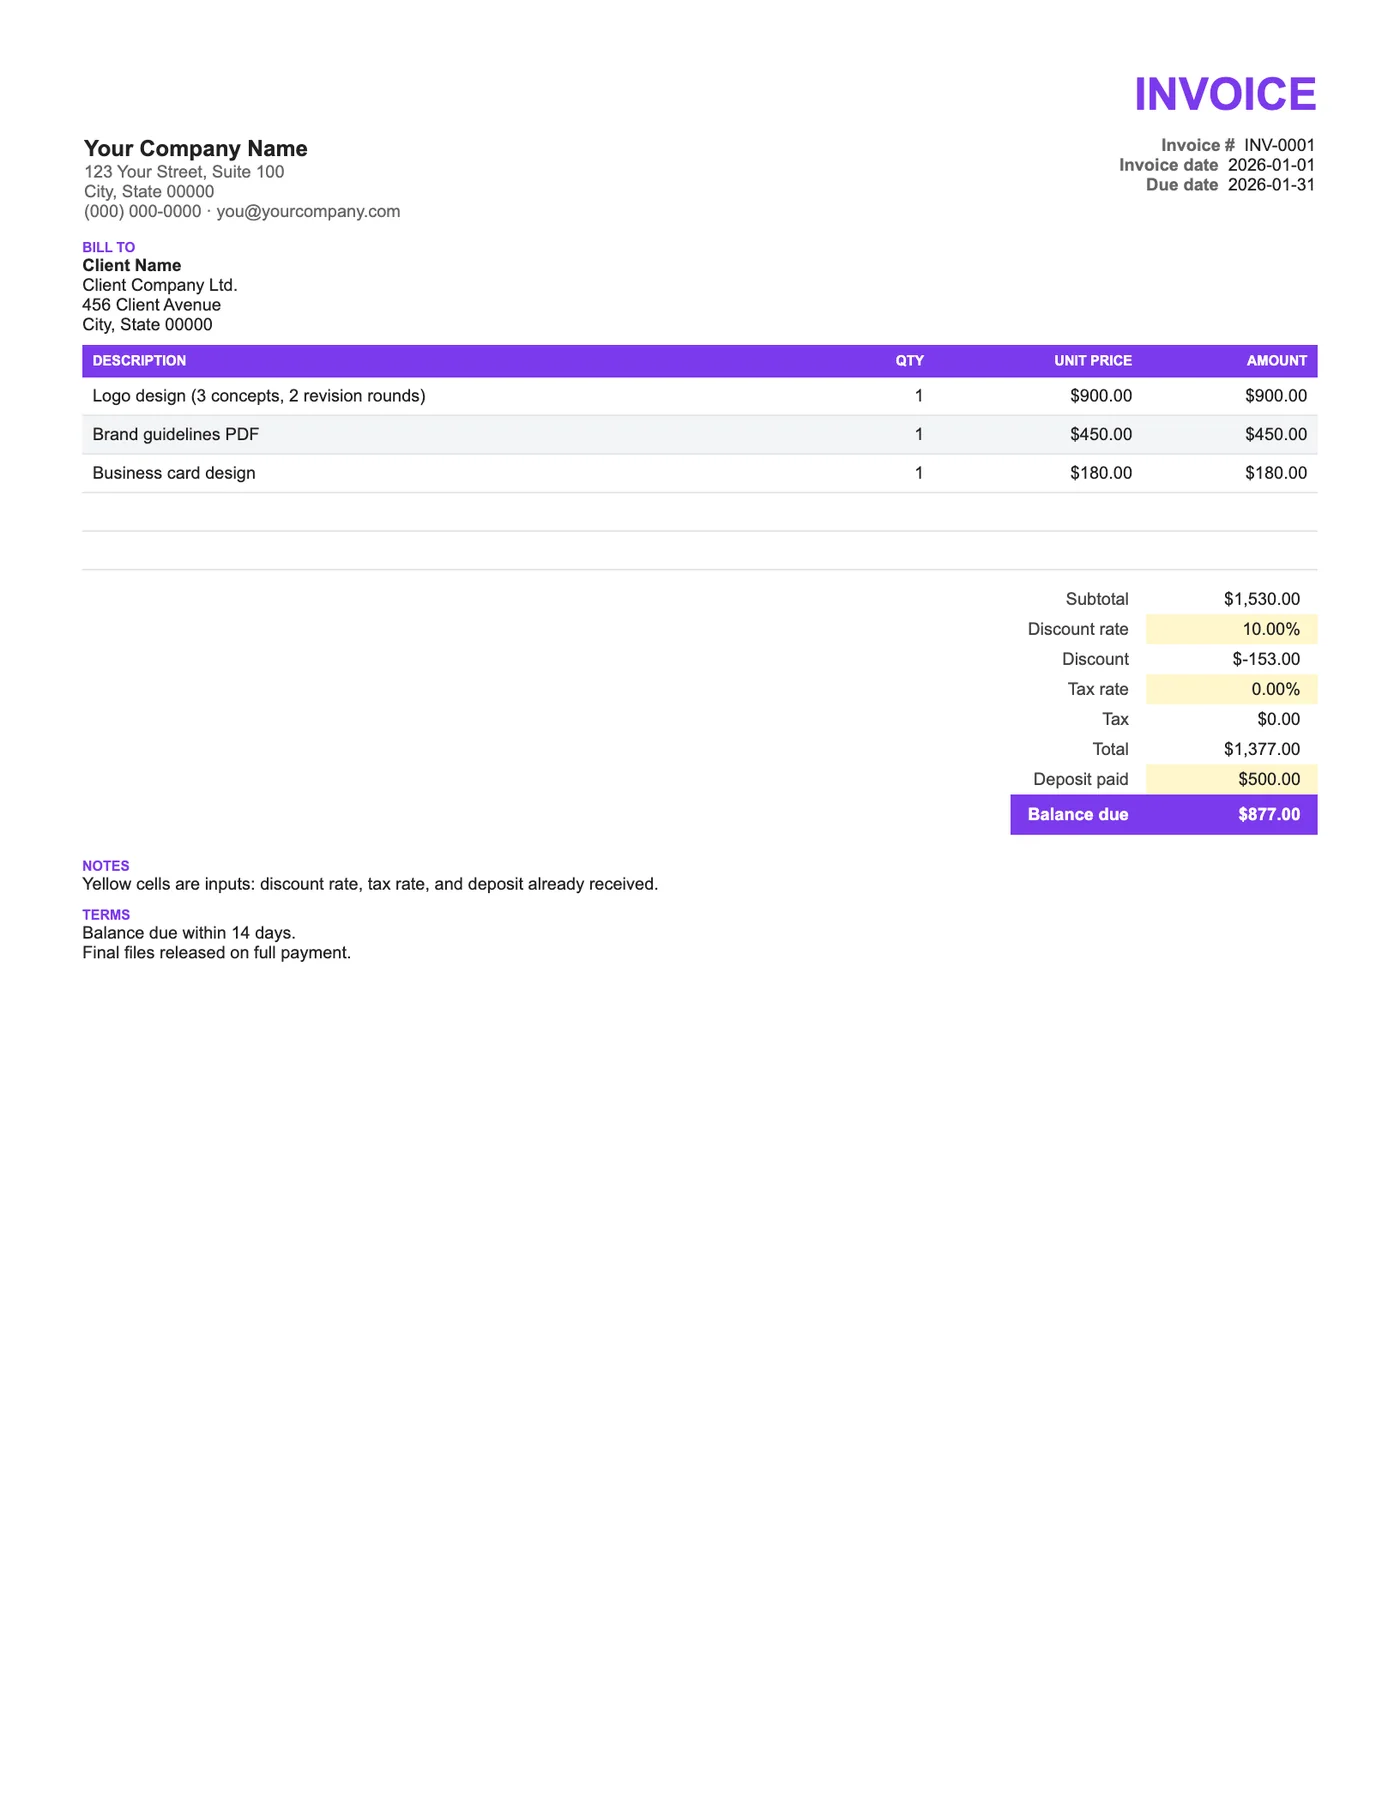Viewport: 1400px width, 1812px height.
Task: Click the QTY column header
Action: click(x=910, y=361)
